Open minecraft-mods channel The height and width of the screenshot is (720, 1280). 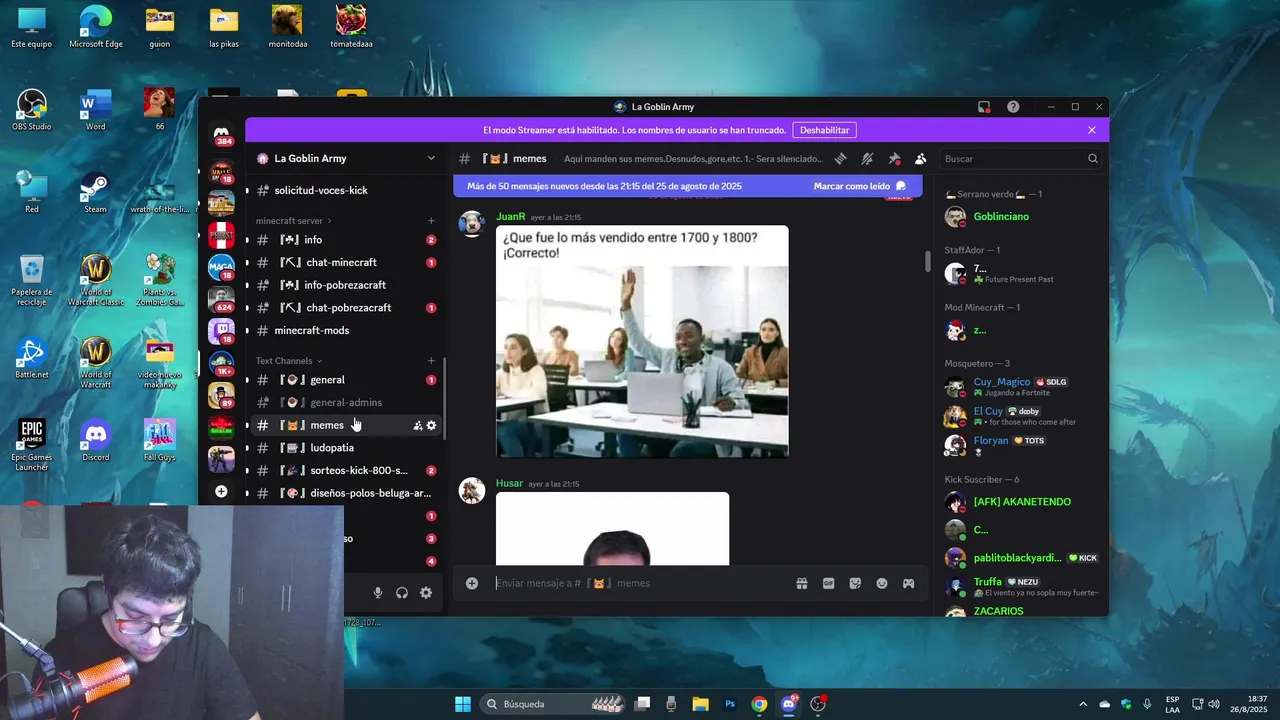point(345,331)
